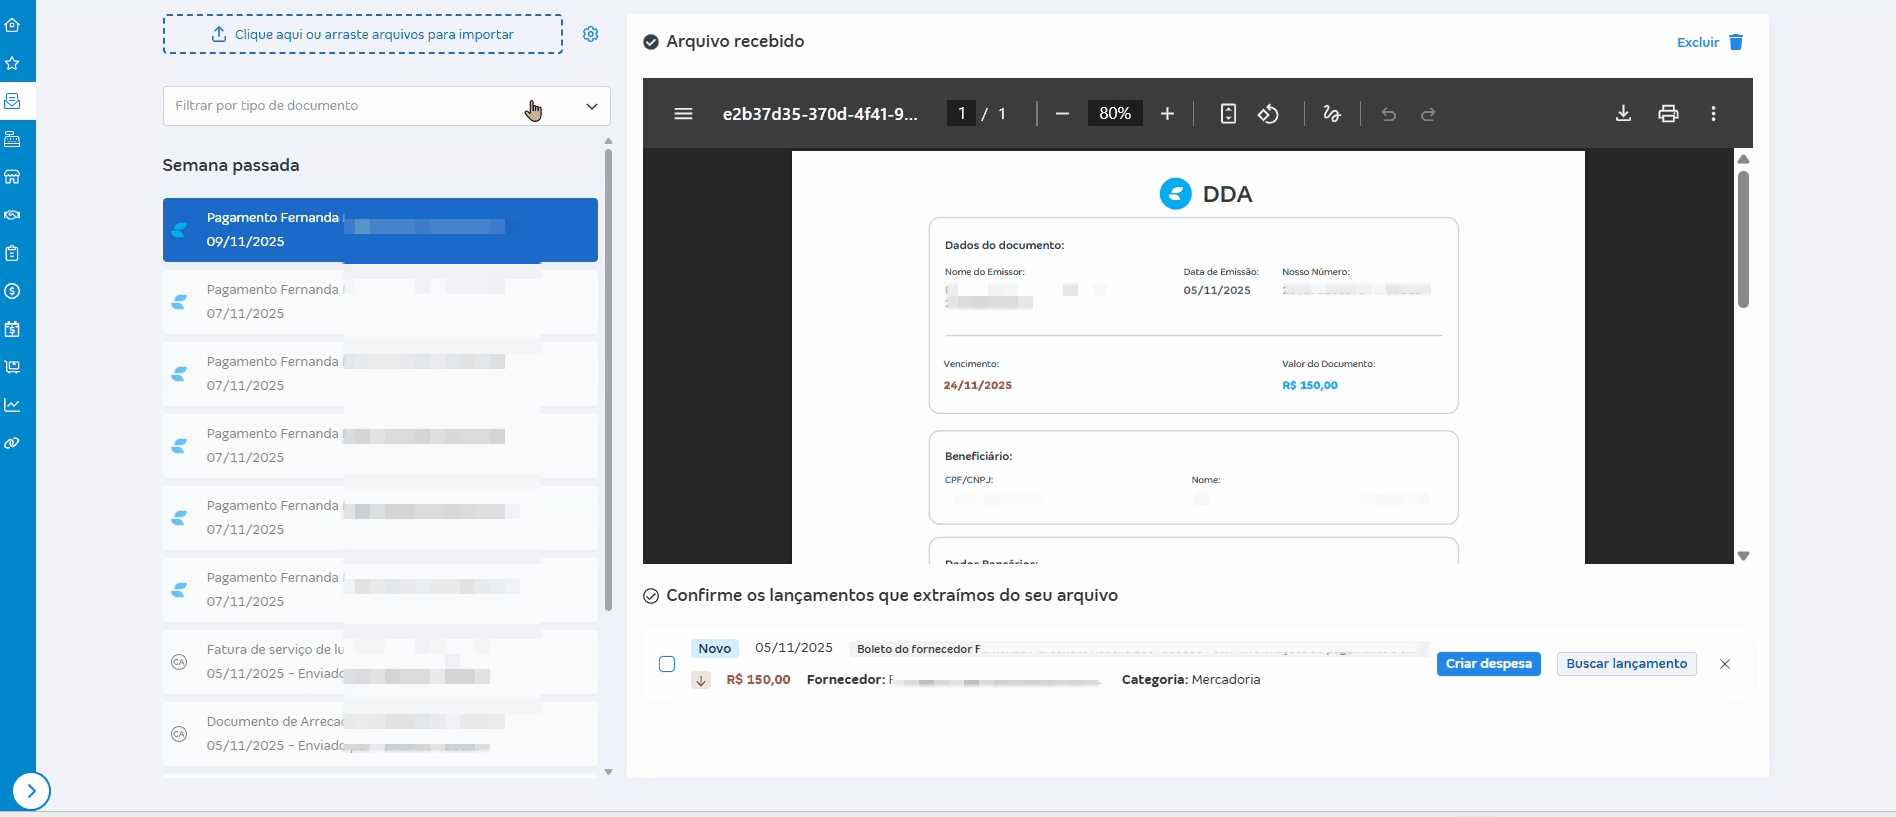Click the expense down-arrow icon

pyautogui.click(x=701, y=680)
